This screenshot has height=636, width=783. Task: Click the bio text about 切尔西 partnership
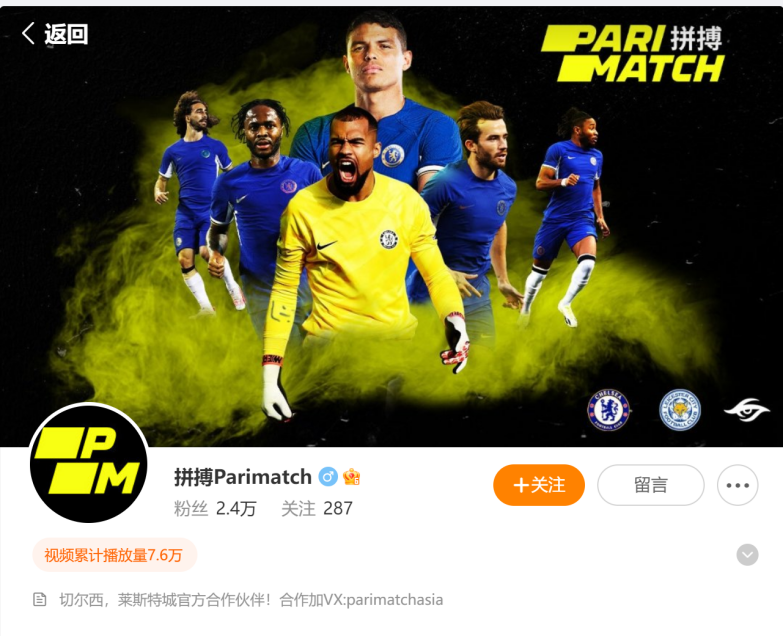251,600
